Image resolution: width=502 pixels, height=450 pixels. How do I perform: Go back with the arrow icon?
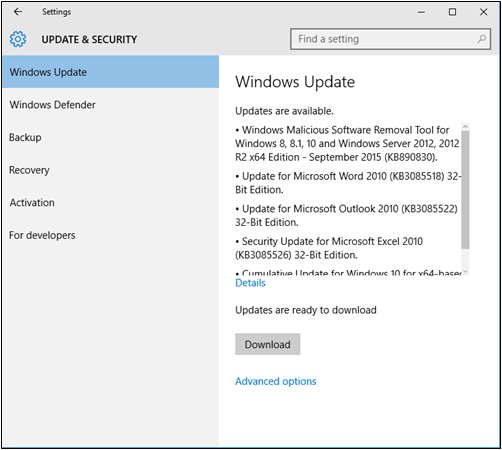(x=18, y=12)
